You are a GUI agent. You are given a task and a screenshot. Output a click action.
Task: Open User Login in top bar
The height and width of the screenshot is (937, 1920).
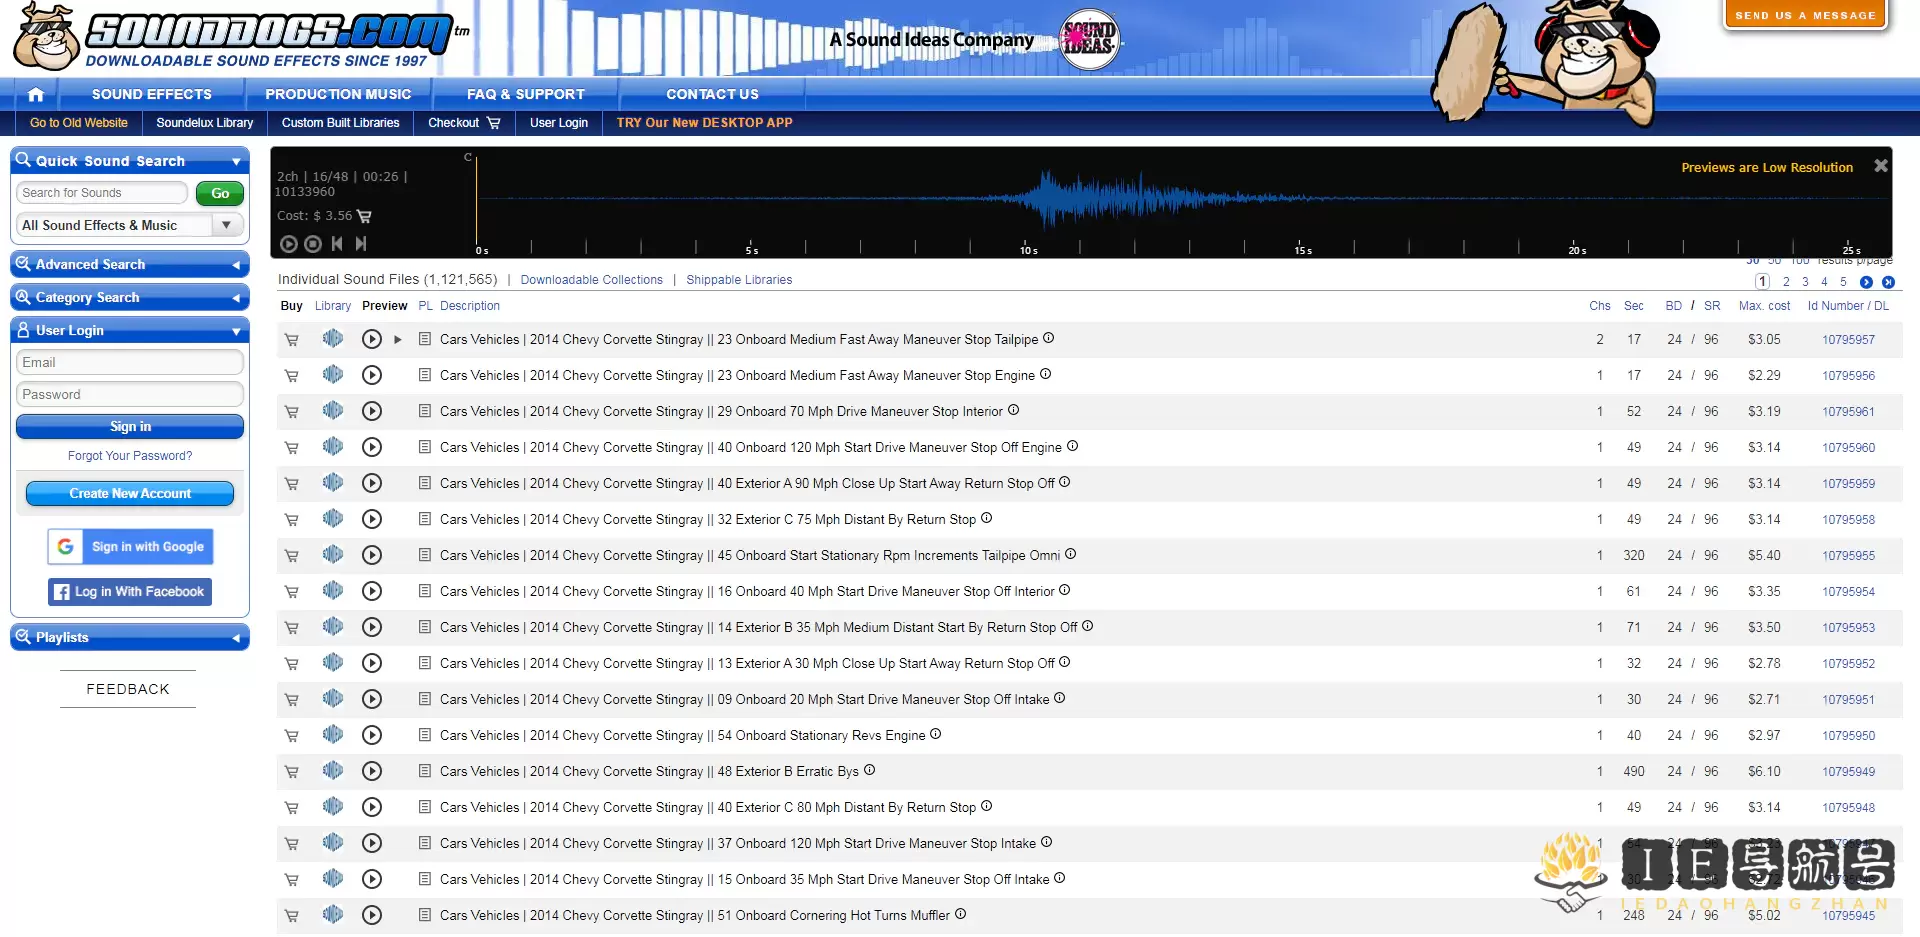(559, 123)
